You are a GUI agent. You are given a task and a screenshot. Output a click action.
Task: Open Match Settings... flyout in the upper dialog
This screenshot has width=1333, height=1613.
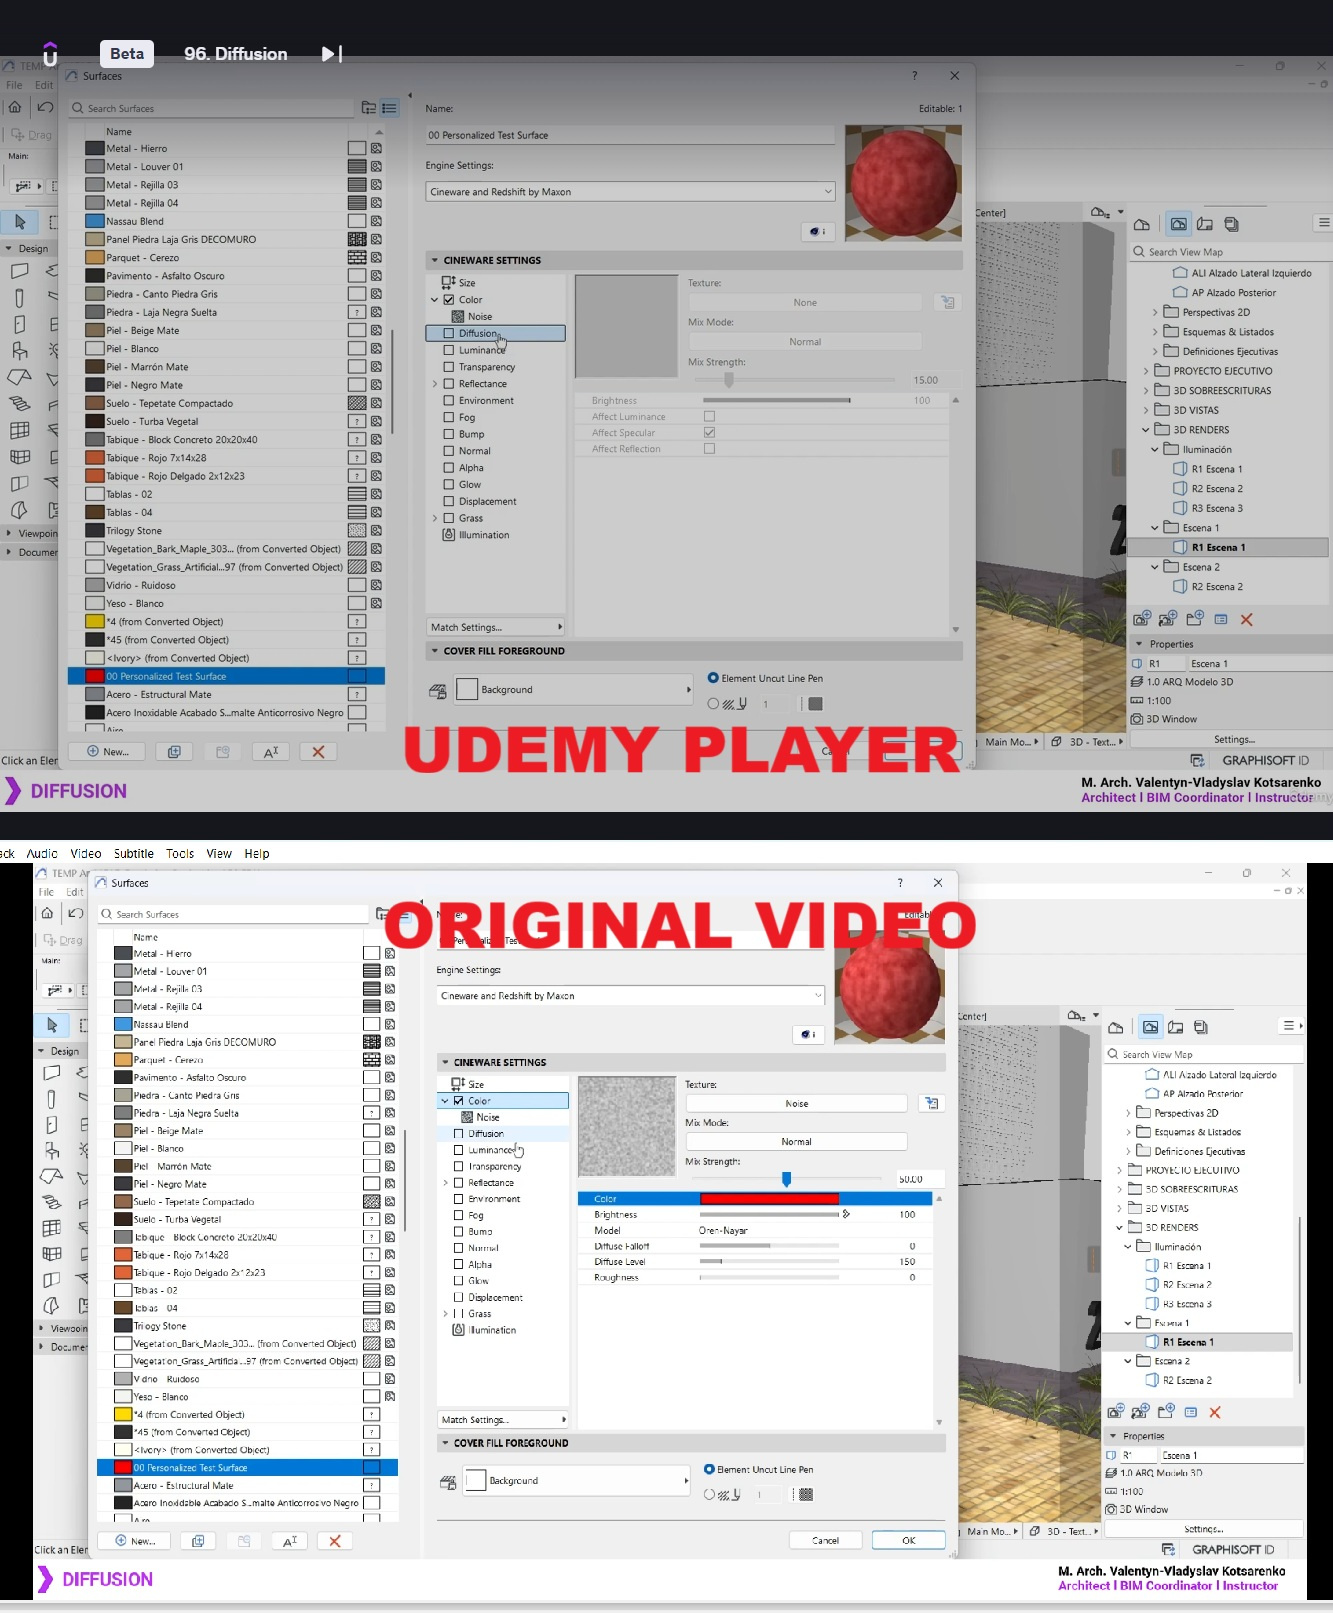[496, 627]
